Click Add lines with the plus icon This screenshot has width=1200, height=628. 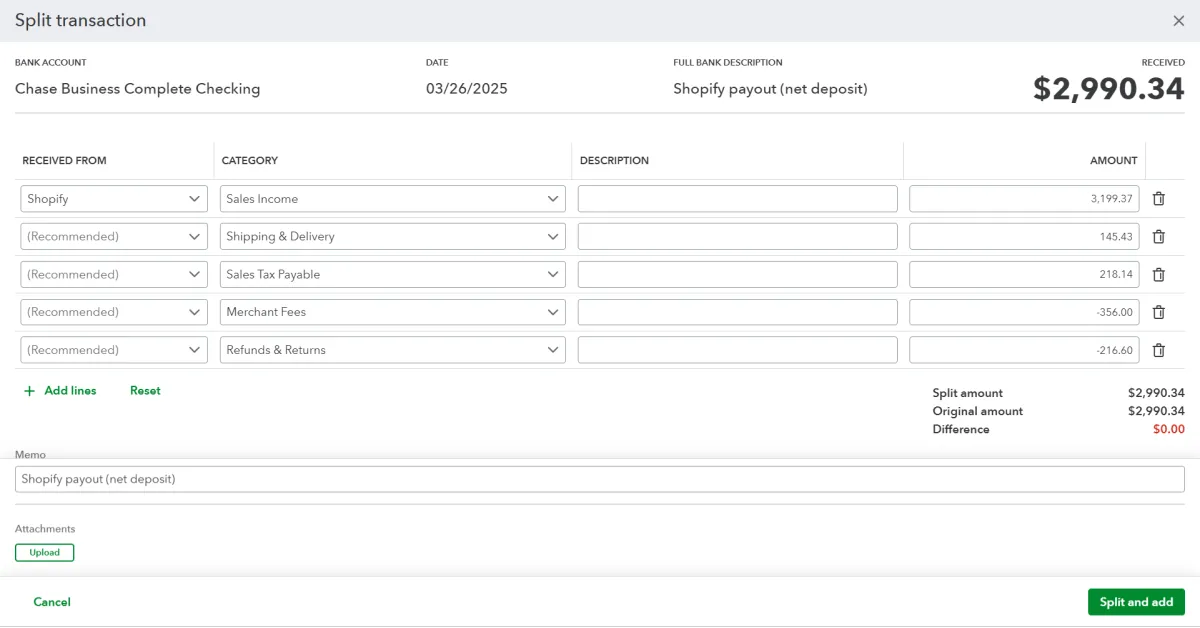click(60, 391)
